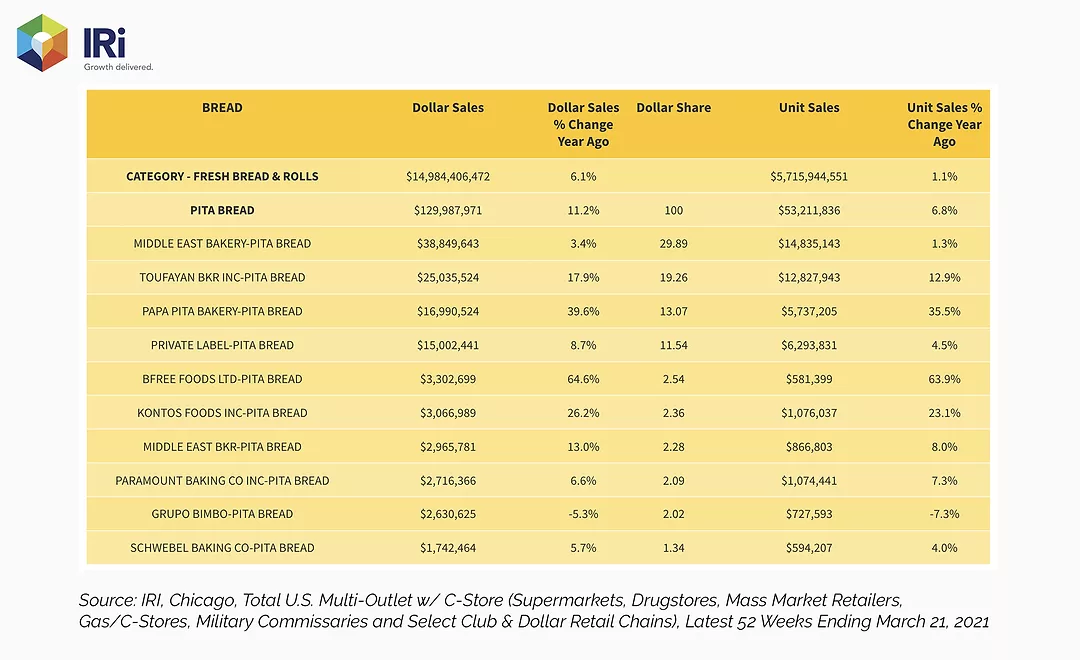Click 'Latest 52 Weeks Ending March 21, 2021' text

click(837, 621)
